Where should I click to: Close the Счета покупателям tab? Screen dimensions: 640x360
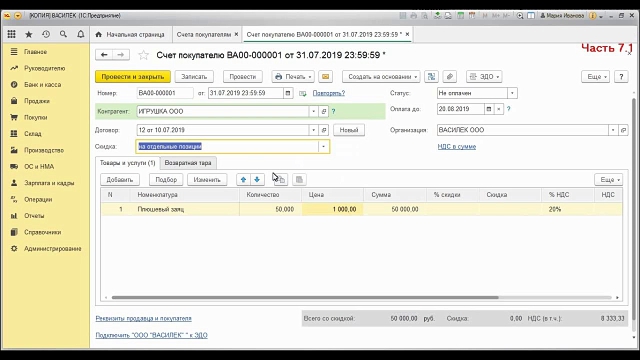[236, 35]
